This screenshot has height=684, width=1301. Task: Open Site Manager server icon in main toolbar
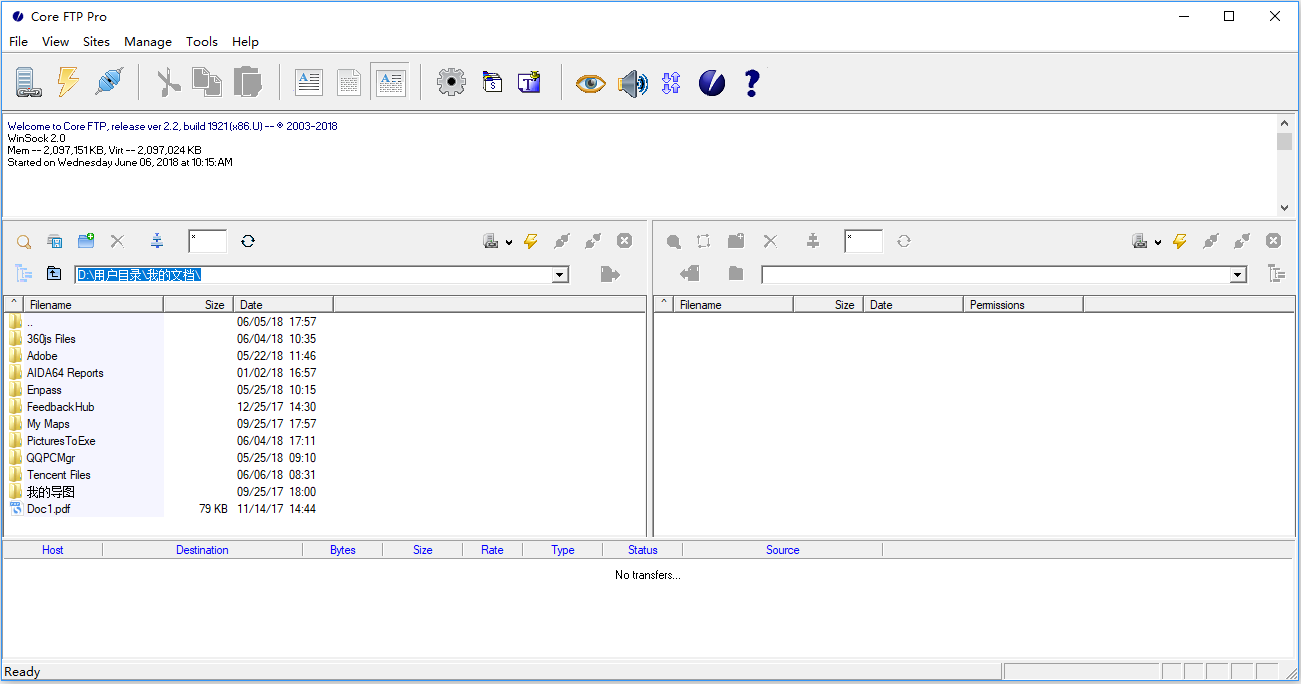coord(27,82)
